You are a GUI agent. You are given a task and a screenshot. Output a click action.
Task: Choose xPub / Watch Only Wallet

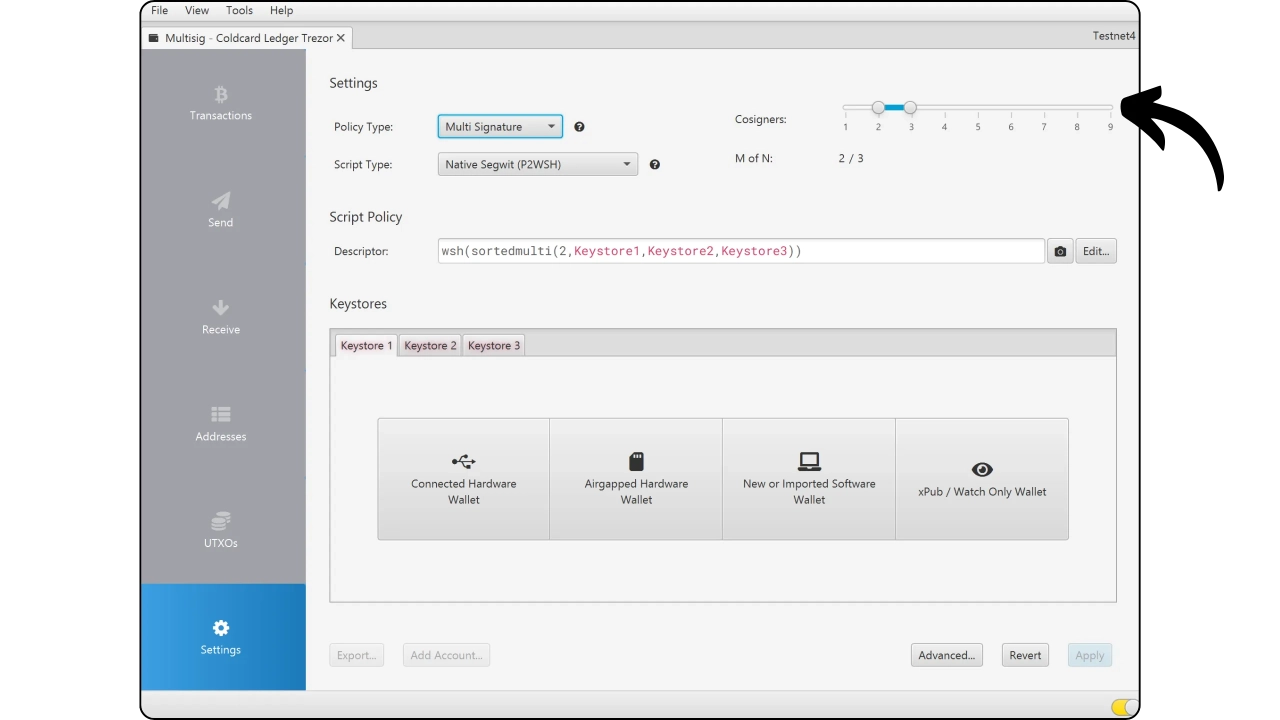982,479
